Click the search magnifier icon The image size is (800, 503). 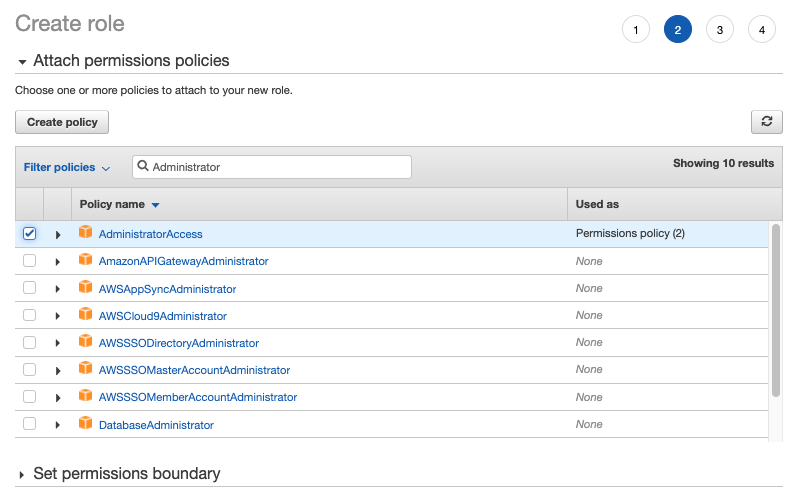coord(143,166)
